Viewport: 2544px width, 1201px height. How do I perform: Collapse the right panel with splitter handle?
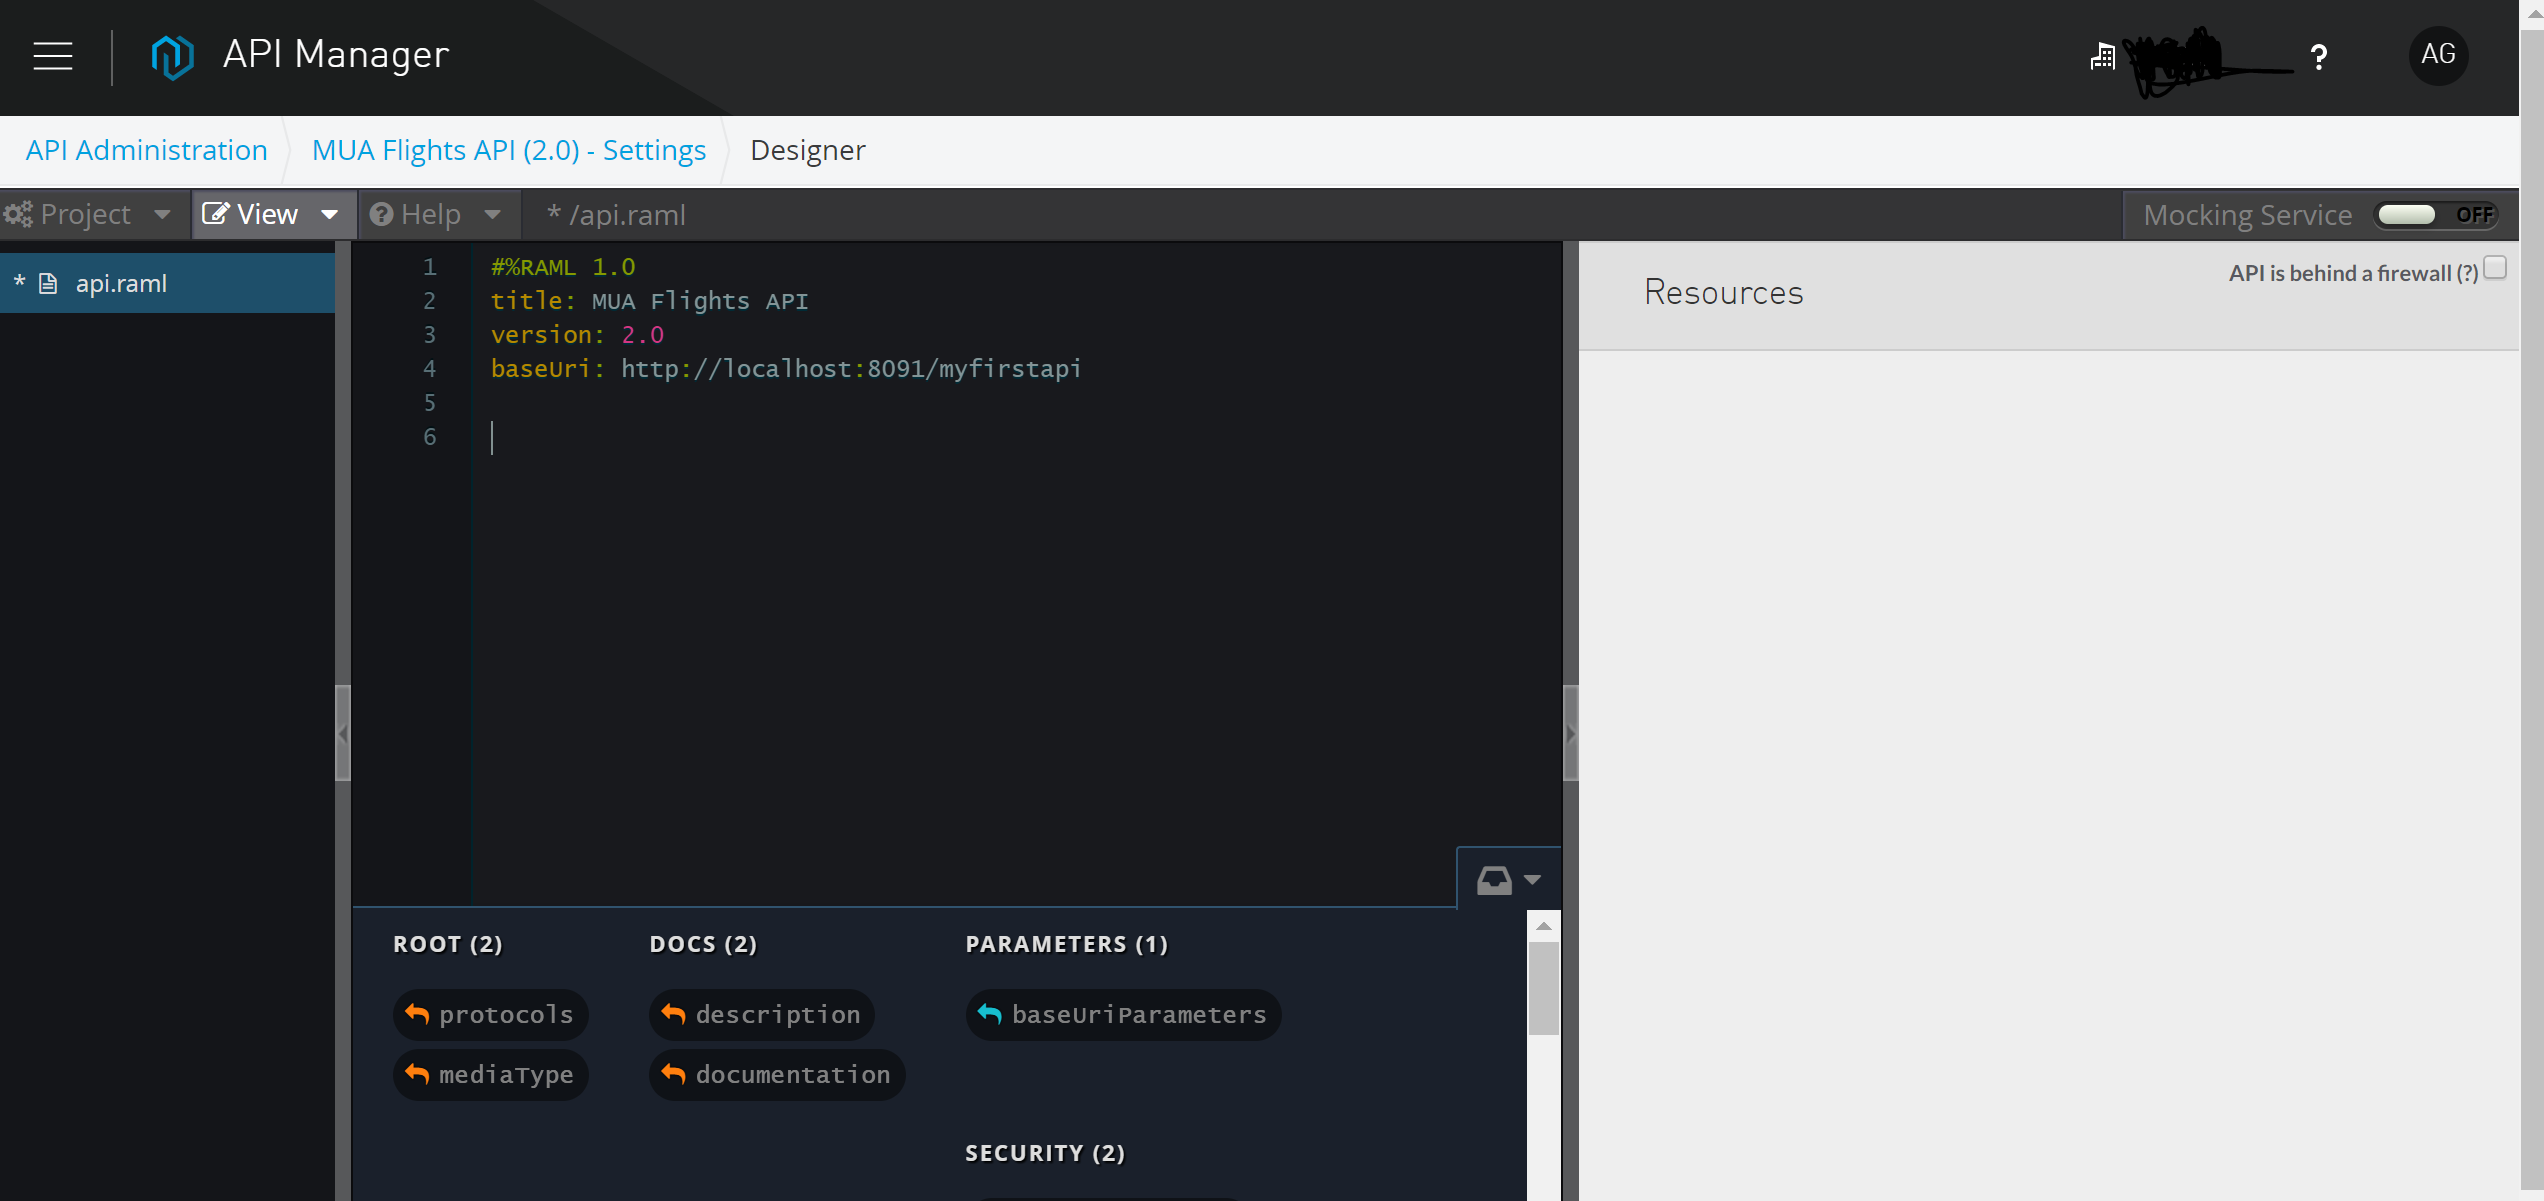1570,733
